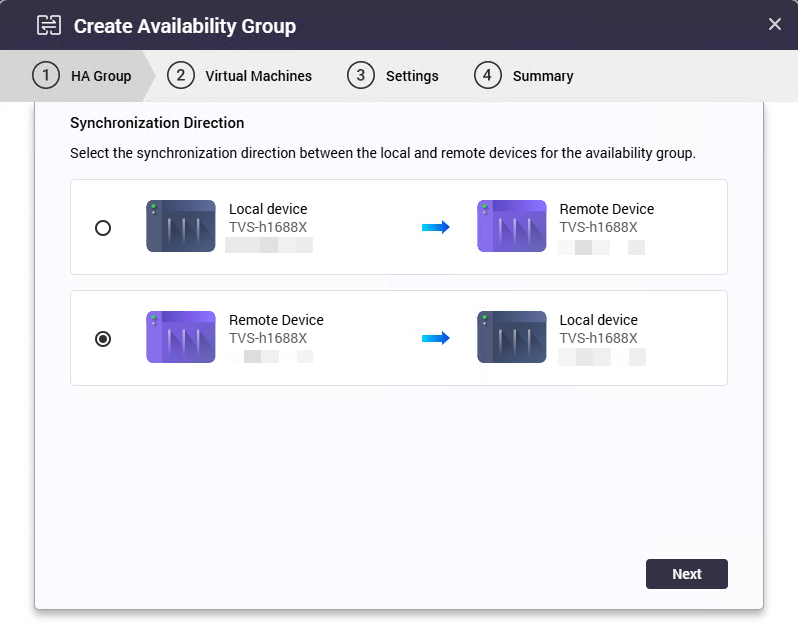The height and width of the screenshot is (626, 798).
Task: Click purple Remote Device NAS icon in first option
Action: (511, 226)
